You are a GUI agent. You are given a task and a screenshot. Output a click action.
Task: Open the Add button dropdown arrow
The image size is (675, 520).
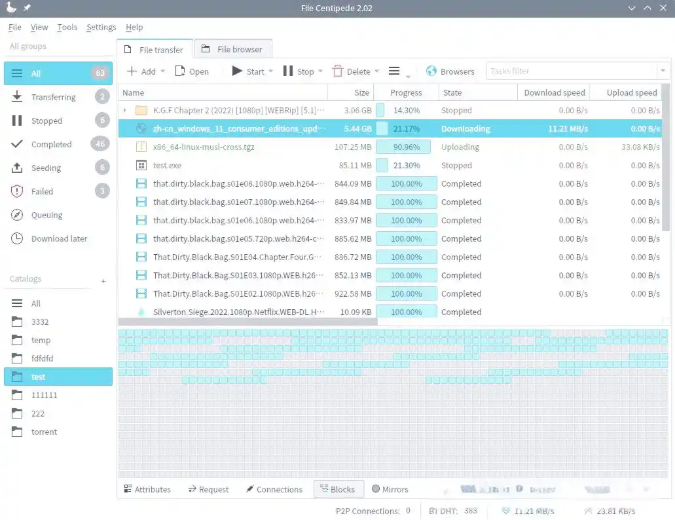point(163,72)
